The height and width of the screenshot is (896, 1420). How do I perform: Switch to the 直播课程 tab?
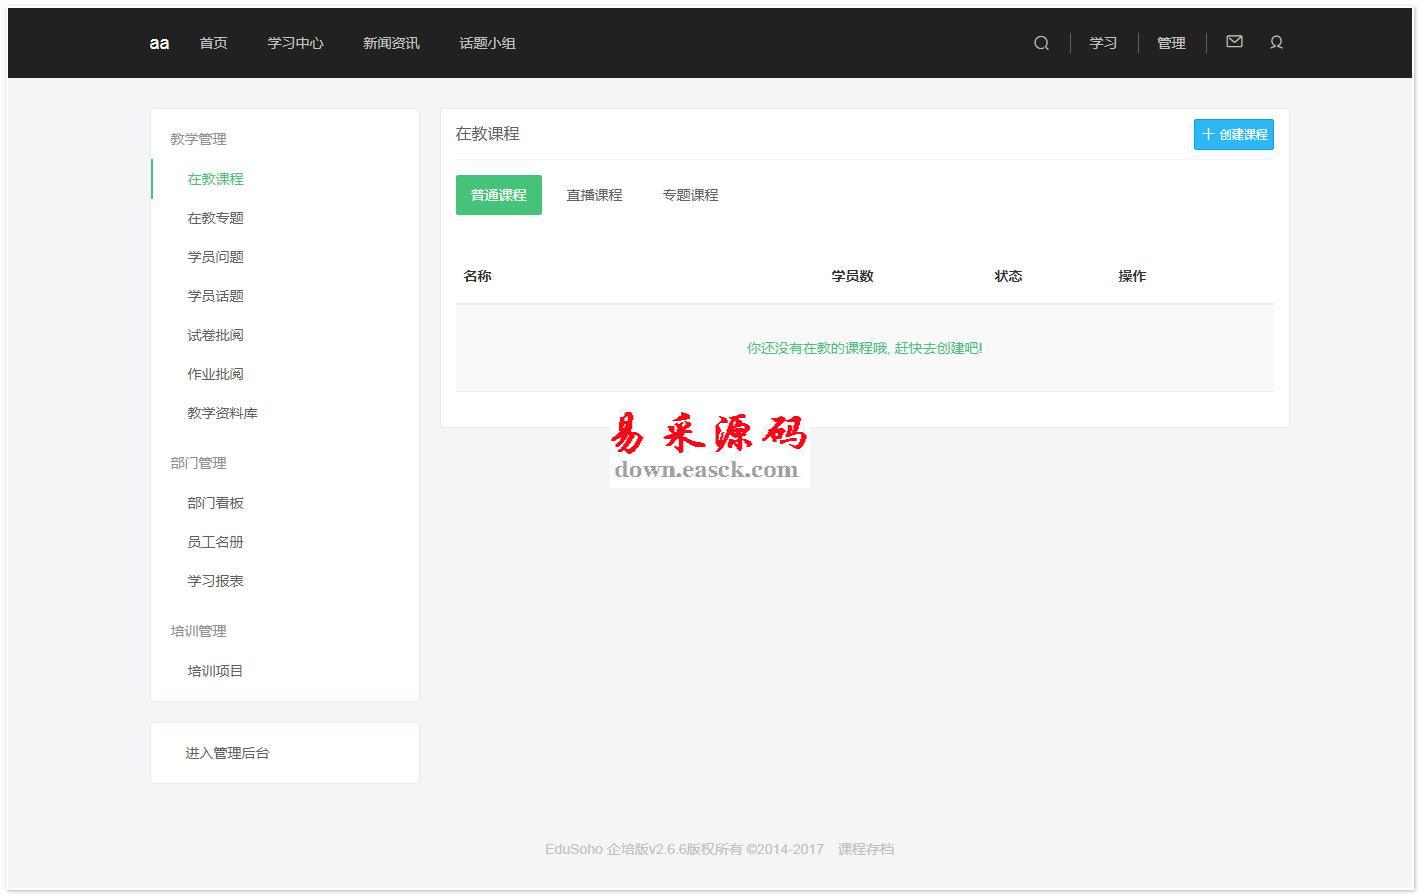pos(594,195)
